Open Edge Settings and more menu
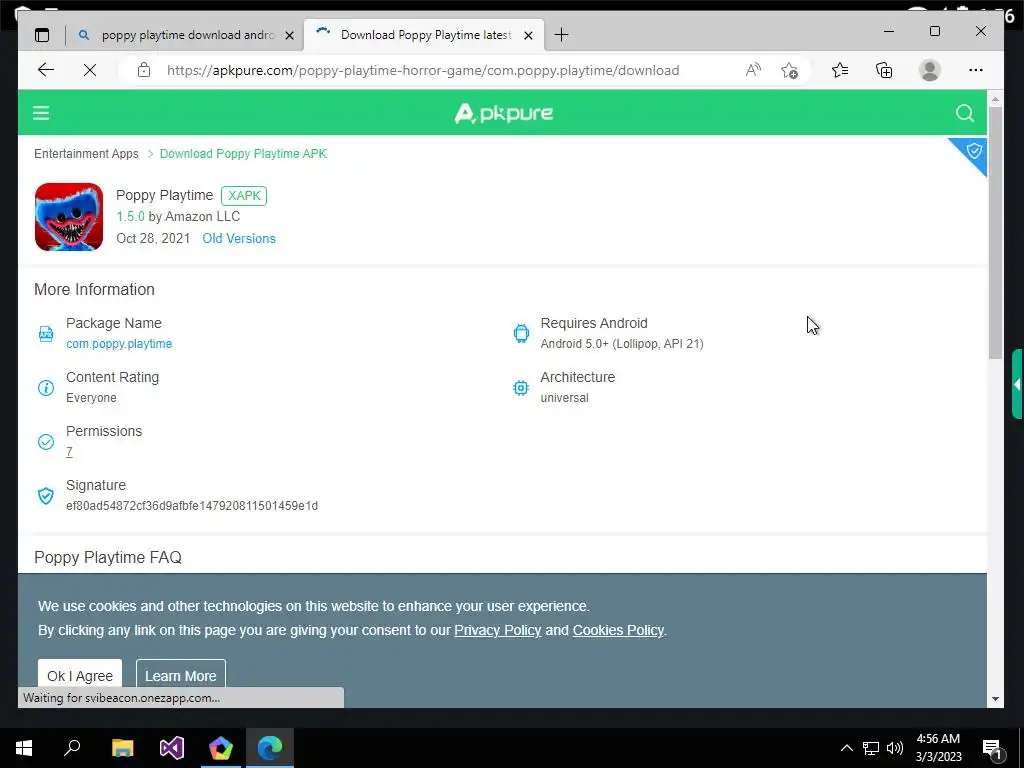The height and width of the screenshot is (768, 1024). (x=976, y=70)
